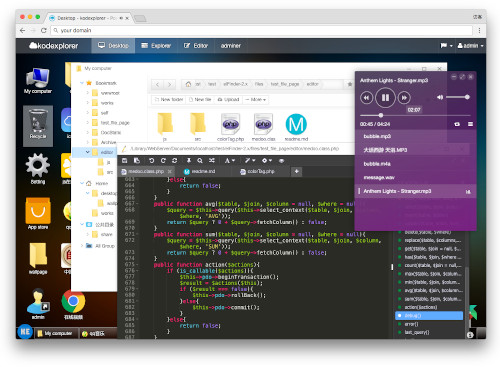Toggle the playlist list icon in the player
This screenshot has height=367, width=500.
(470, 124)
